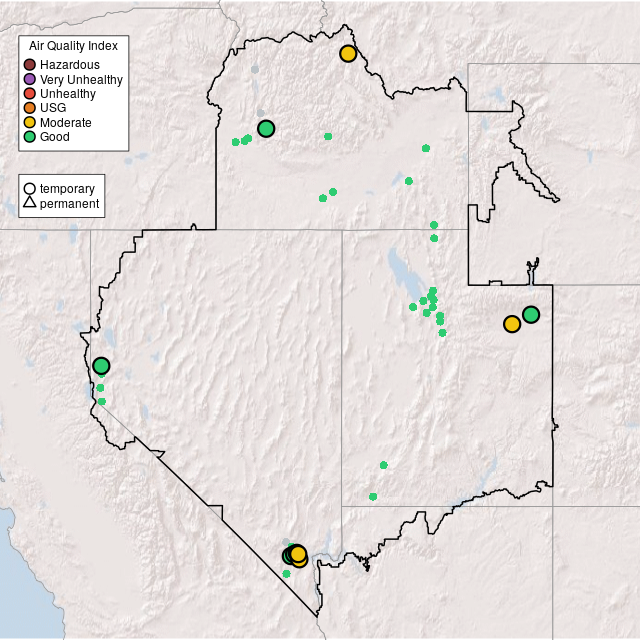Click the "Air Quality Index" legend title

click(74, 46)
